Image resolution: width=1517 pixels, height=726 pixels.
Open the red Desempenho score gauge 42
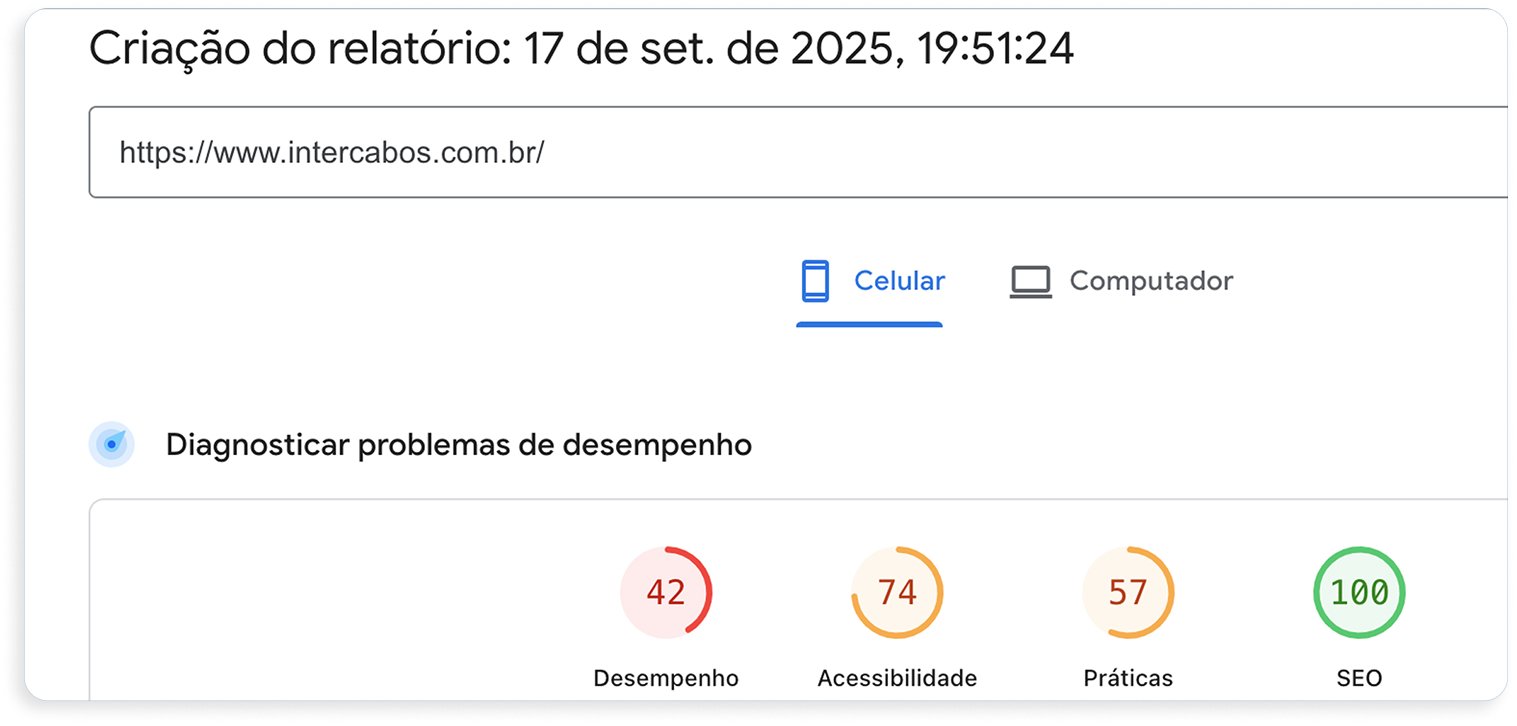point(666,593)
